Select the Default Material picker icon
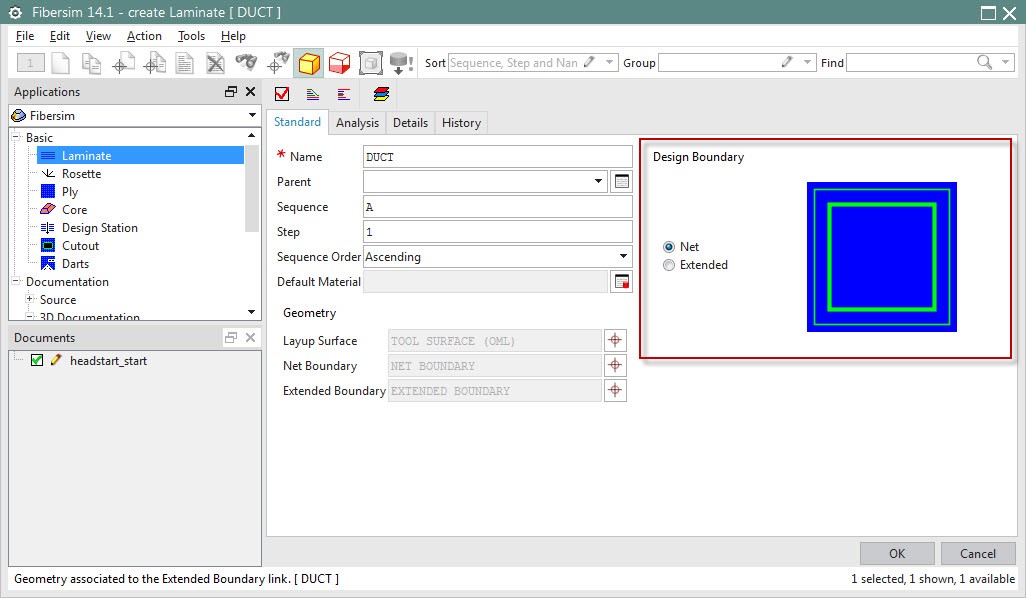This screenshot has width=1026, height=598. click(x=623, y=281)
